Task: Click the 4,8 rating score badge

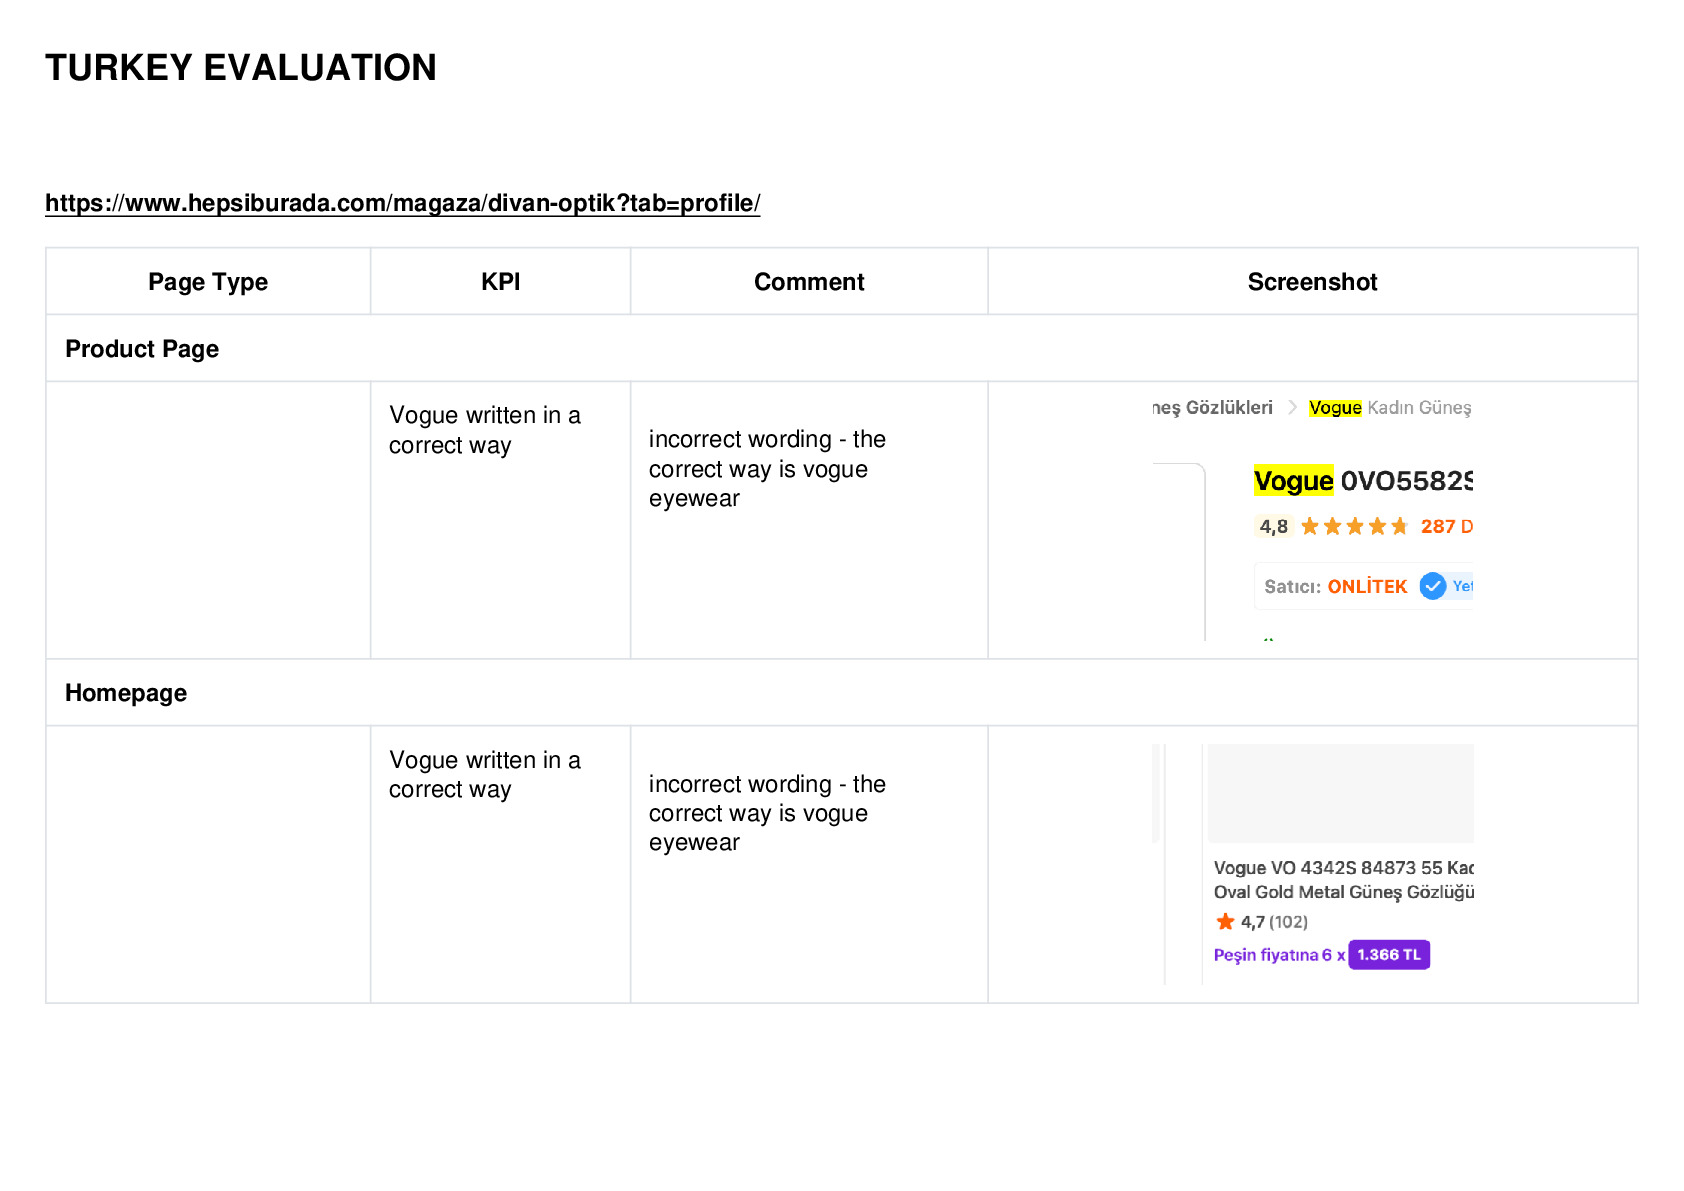Action: pos(1273,526)
